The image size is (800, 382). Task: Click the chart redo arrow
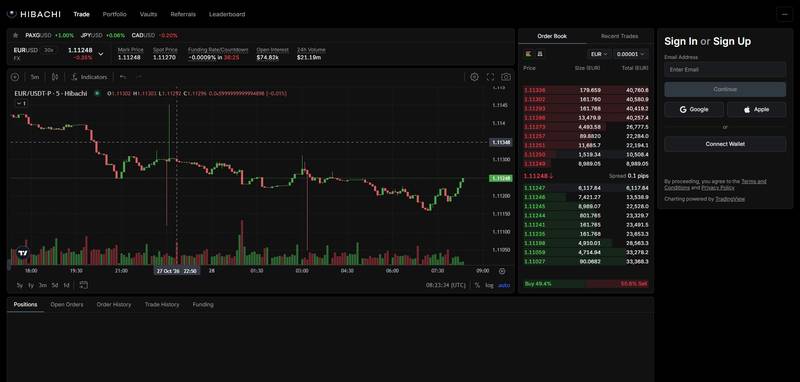coord(138,77)
